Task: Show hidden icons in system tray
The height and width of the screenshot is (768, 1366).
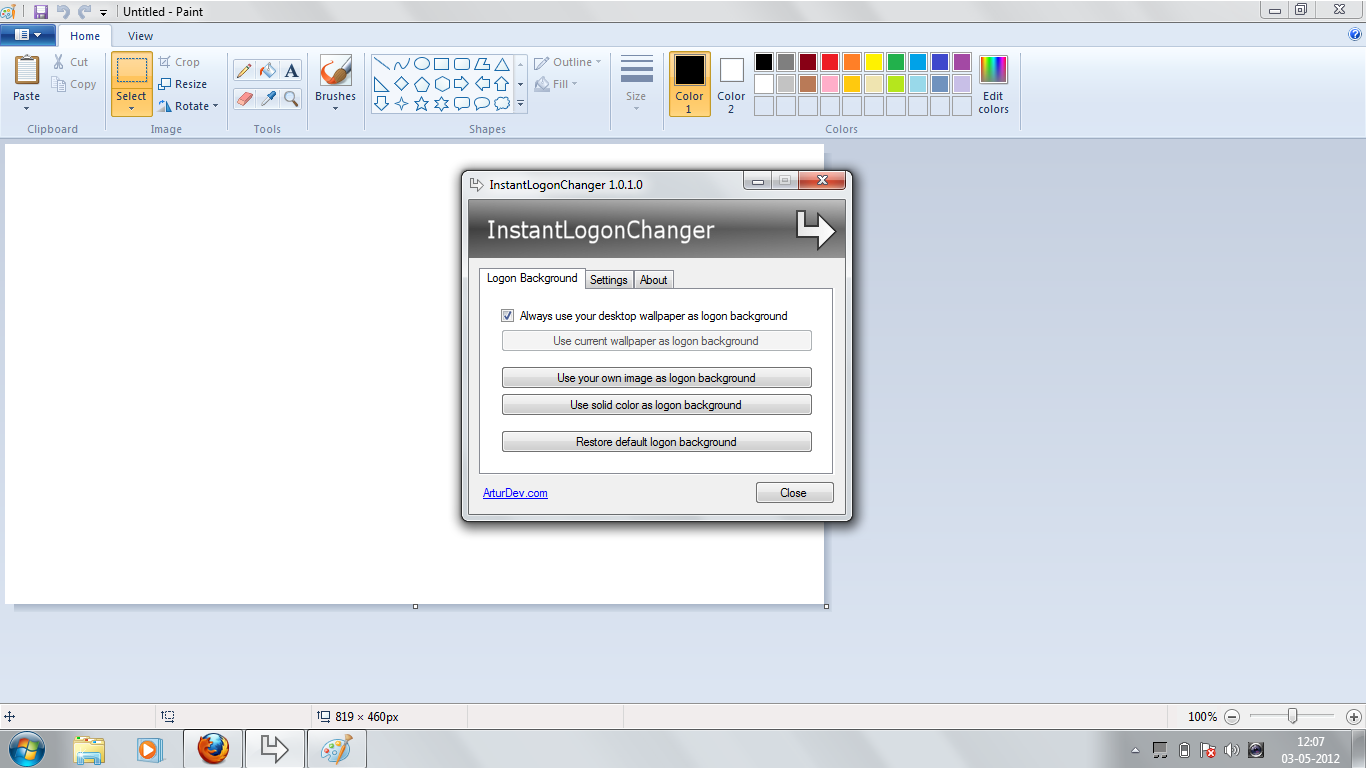Action: tap(1135, 750)
